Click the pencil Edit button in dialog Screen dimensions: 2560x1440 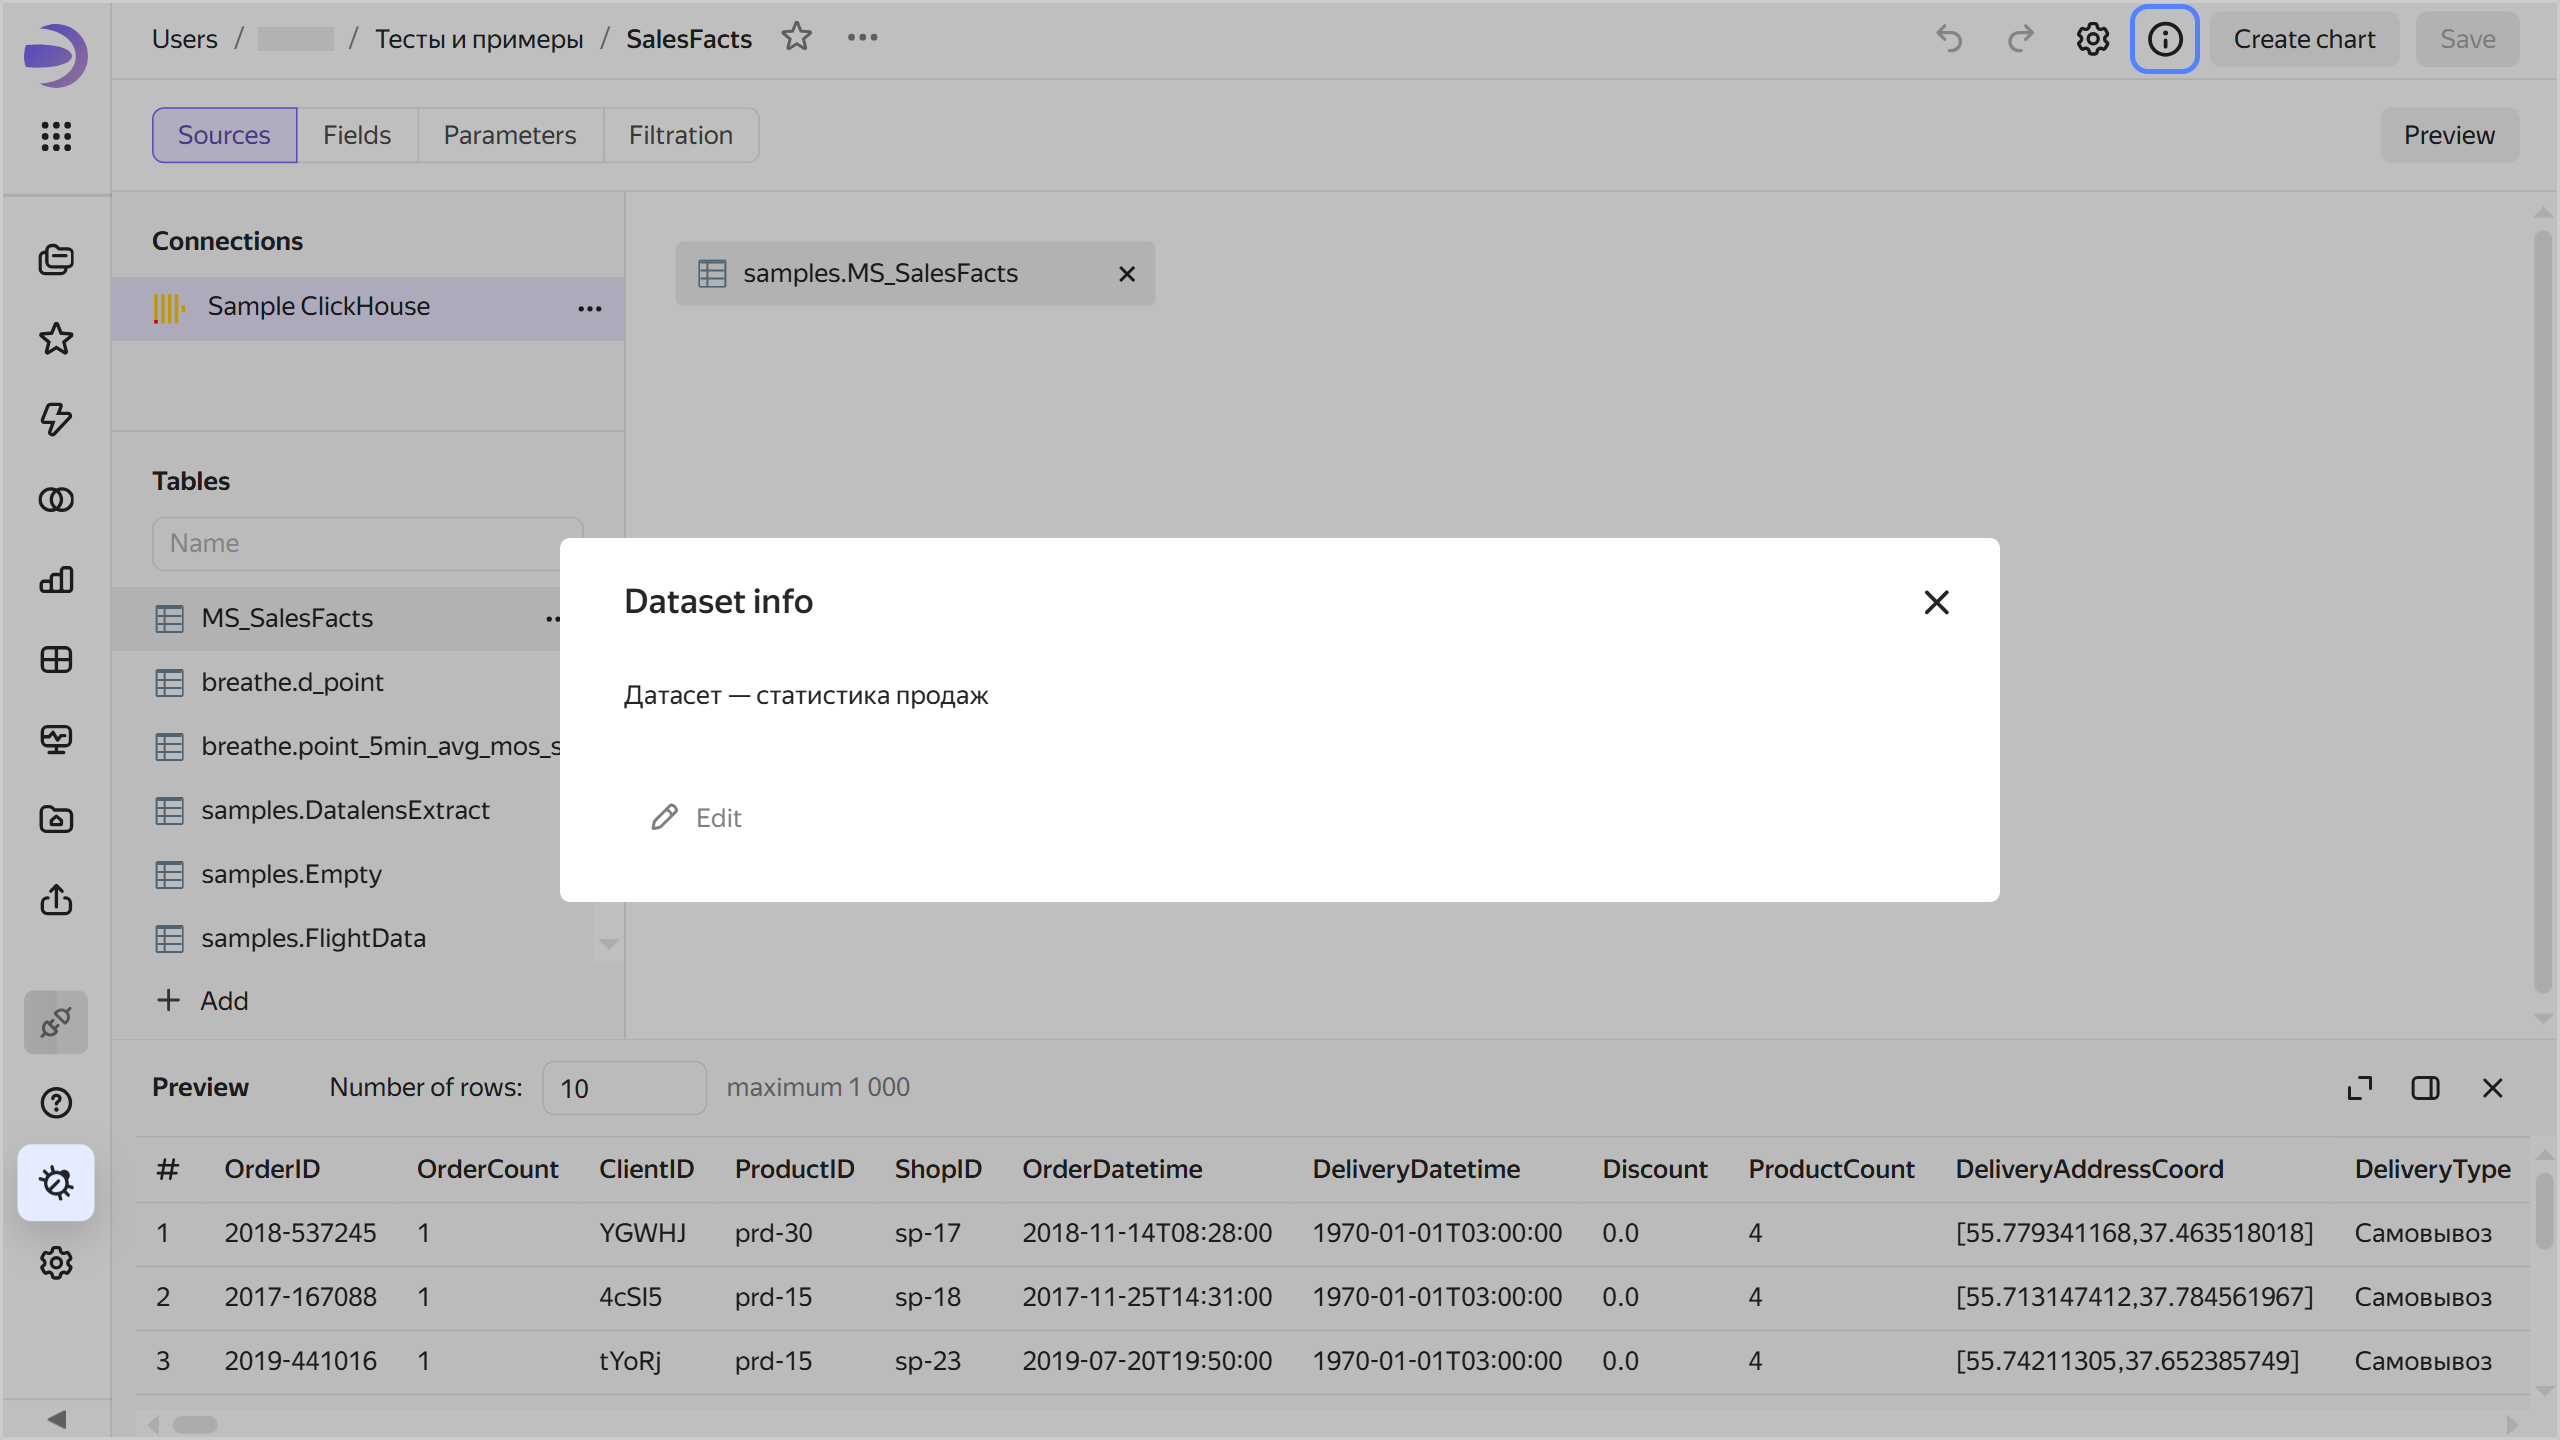click(698, 818)
